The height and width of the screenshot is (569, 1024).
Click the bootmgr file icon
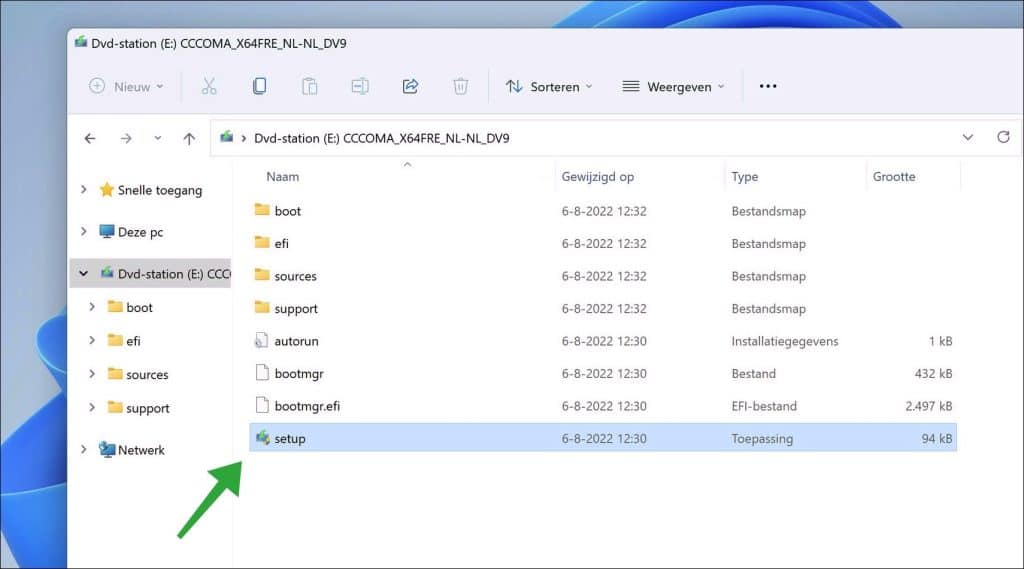tap(262, 373)
